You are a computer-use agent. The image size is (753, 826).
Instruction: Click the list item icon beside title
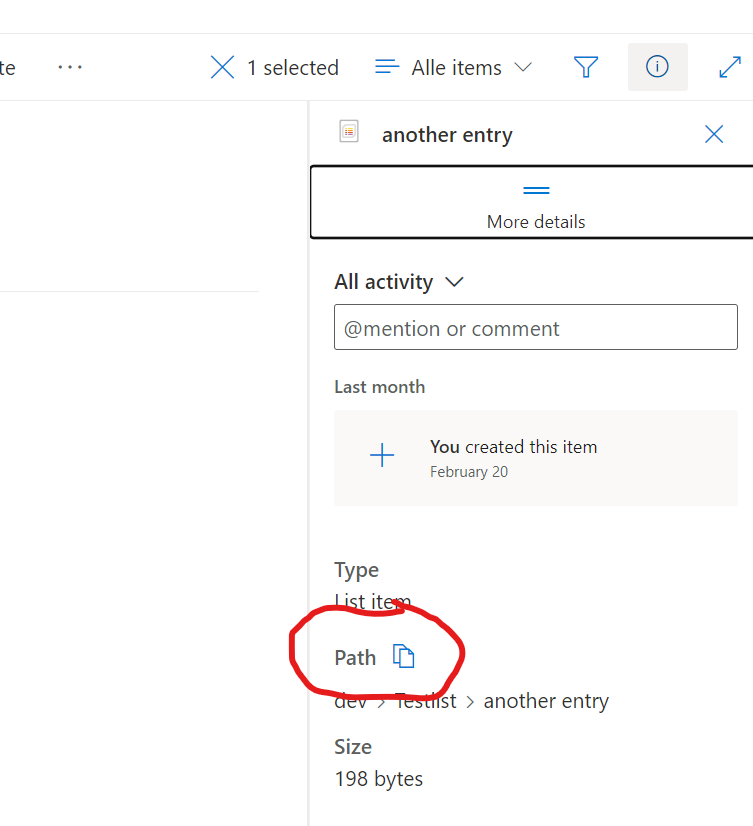point(349,131)
